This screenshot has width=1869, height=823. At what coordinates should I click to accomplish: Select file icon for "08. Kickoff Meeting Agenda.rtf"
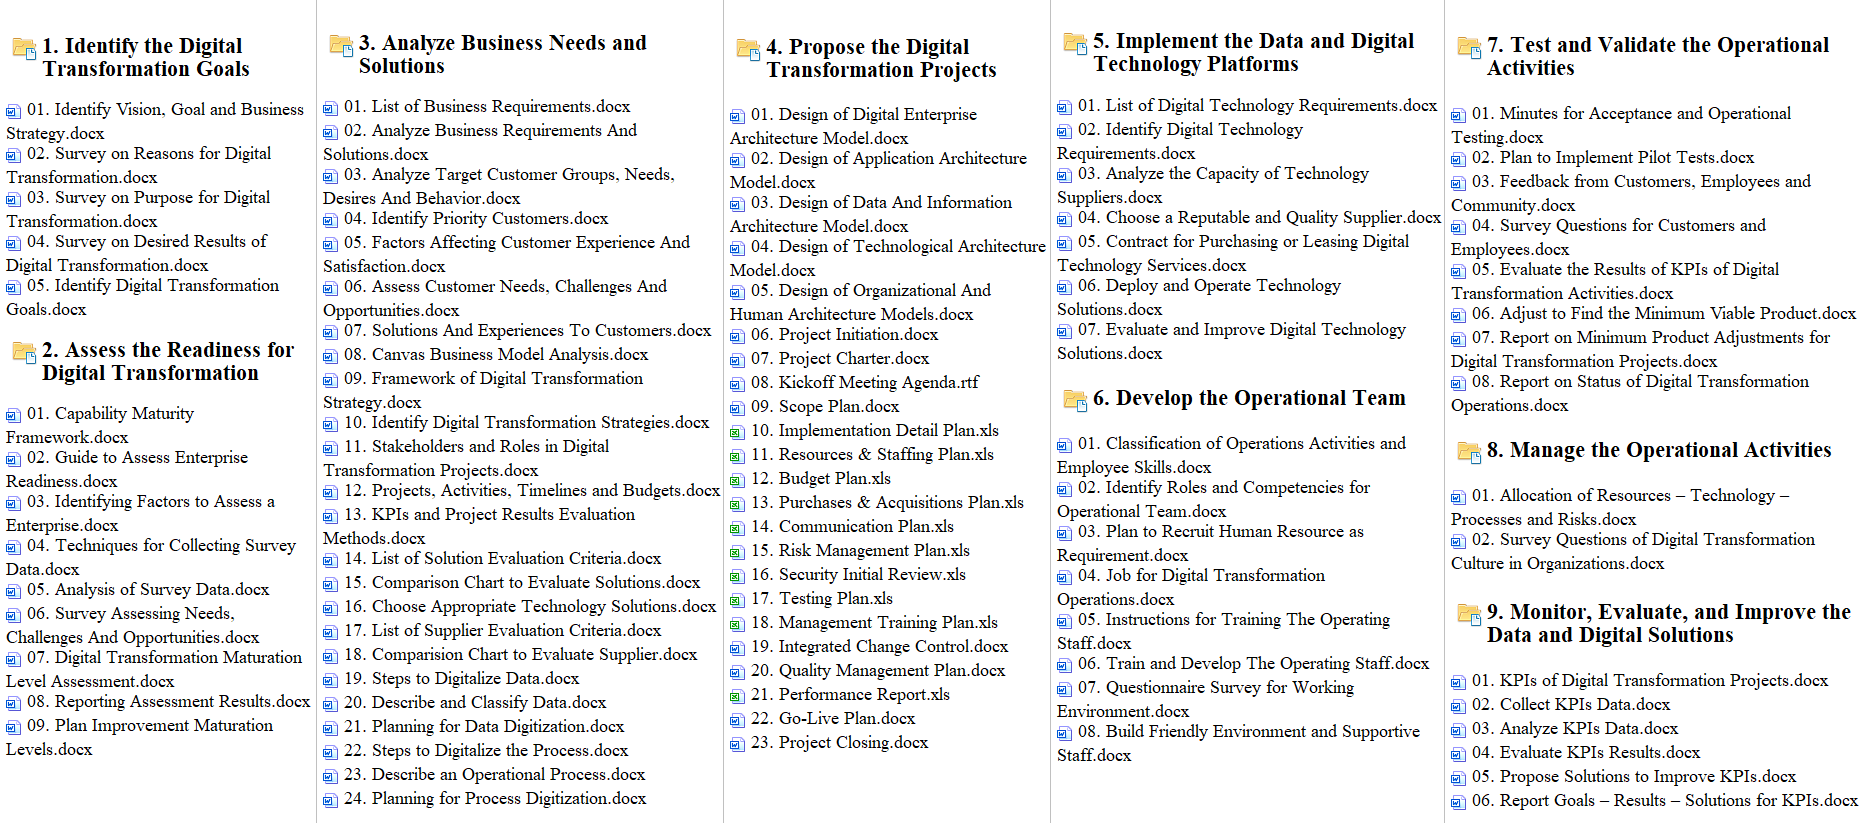(737, 384)
